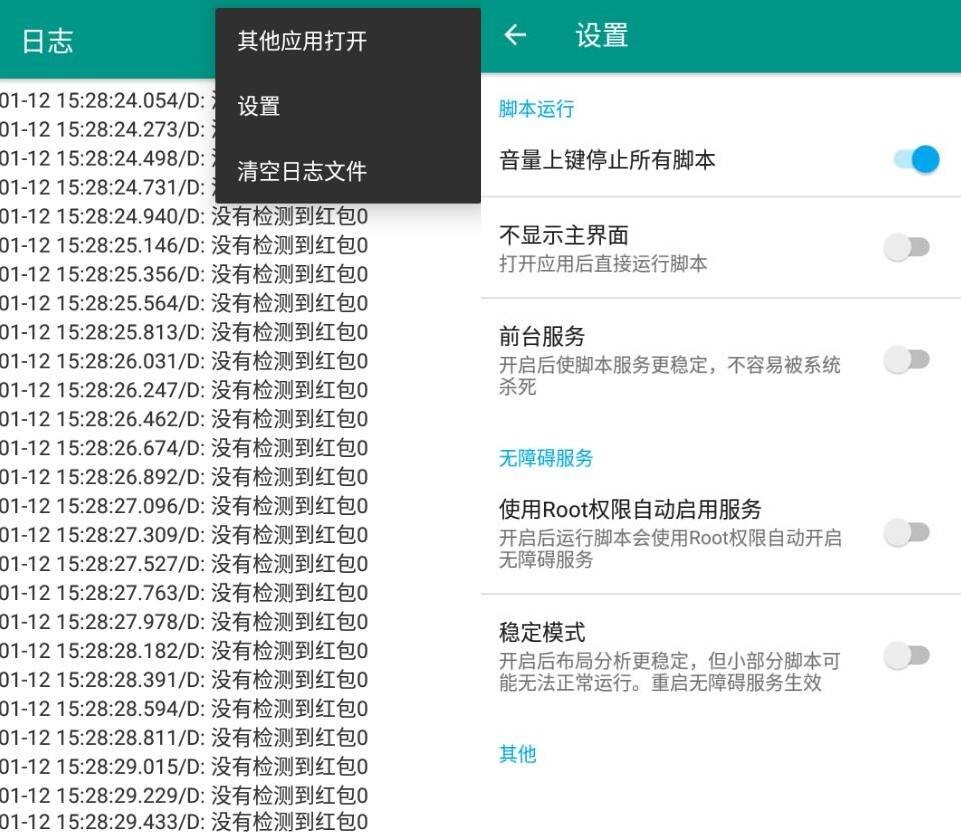
Task: Turn on the 前台服务 switch
Action: [x=908, y=360]
